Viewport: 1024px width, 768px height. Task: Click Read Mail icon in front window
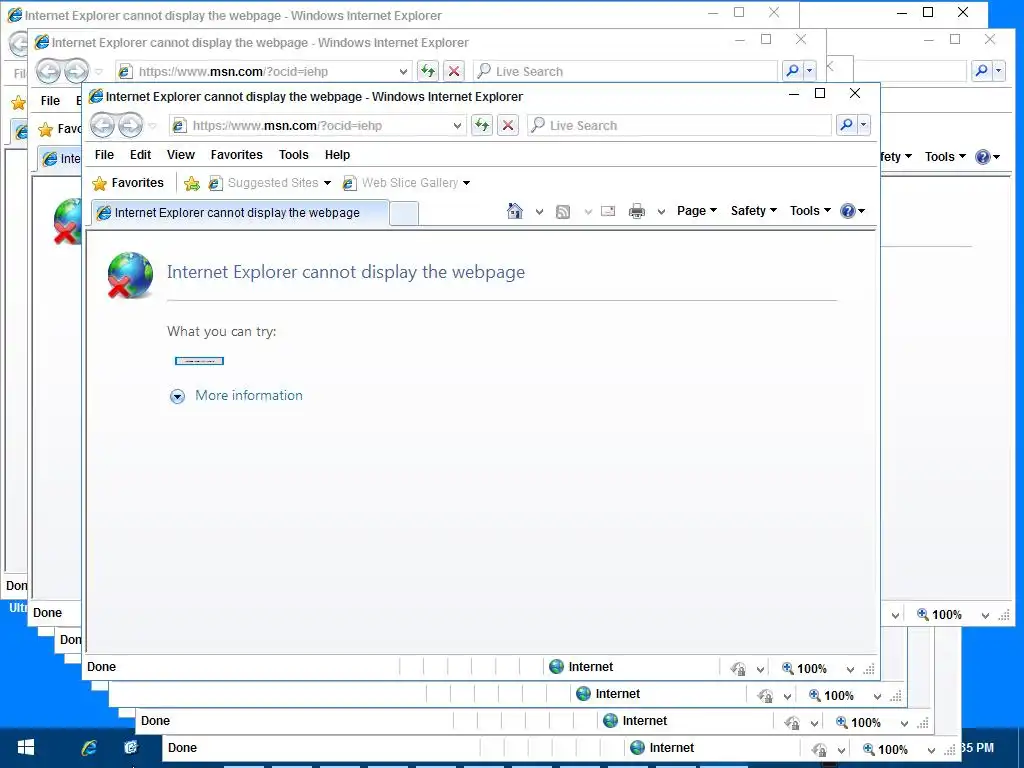(x=608, y=211)
